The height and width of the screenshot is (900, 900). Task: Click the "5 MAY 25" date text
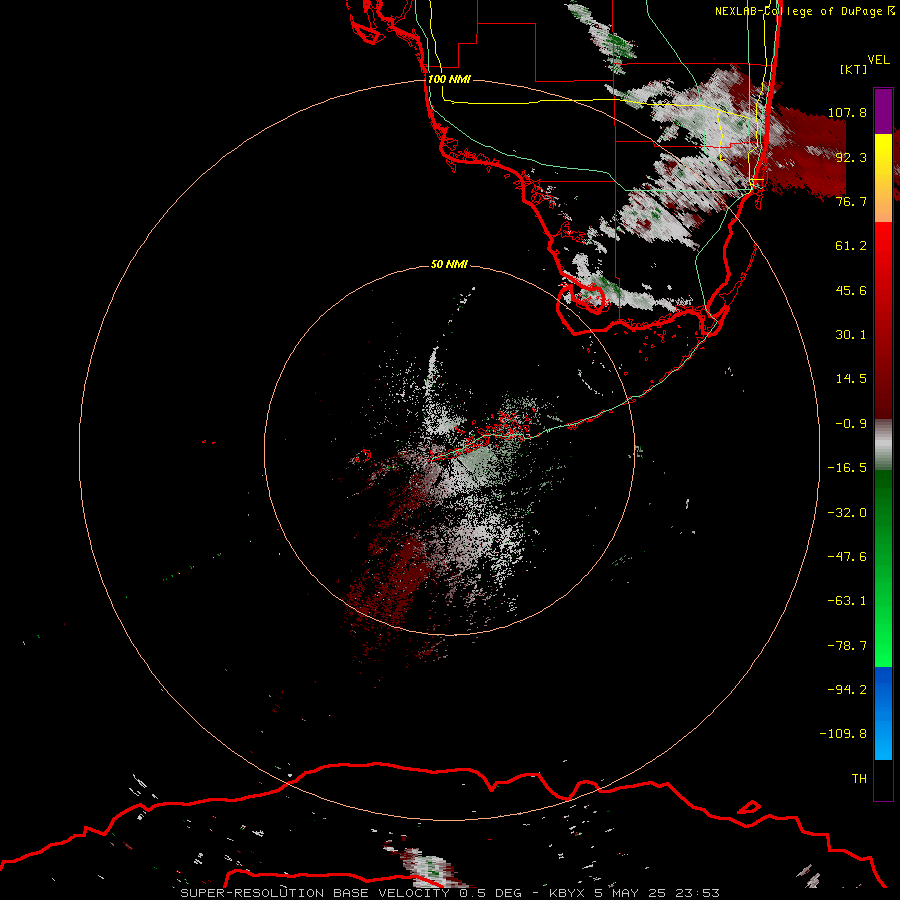coord(630,893)
